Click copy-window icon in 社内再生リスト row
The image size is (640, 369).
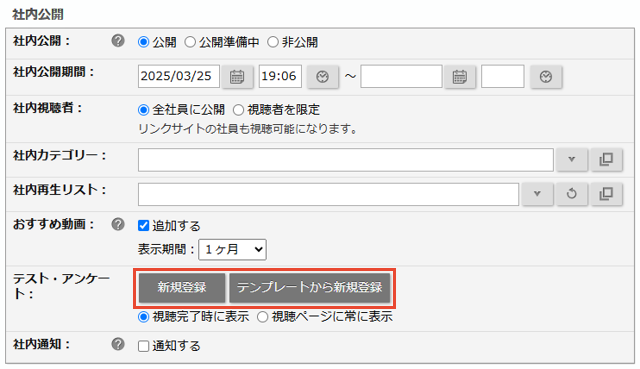coord(606,194)
